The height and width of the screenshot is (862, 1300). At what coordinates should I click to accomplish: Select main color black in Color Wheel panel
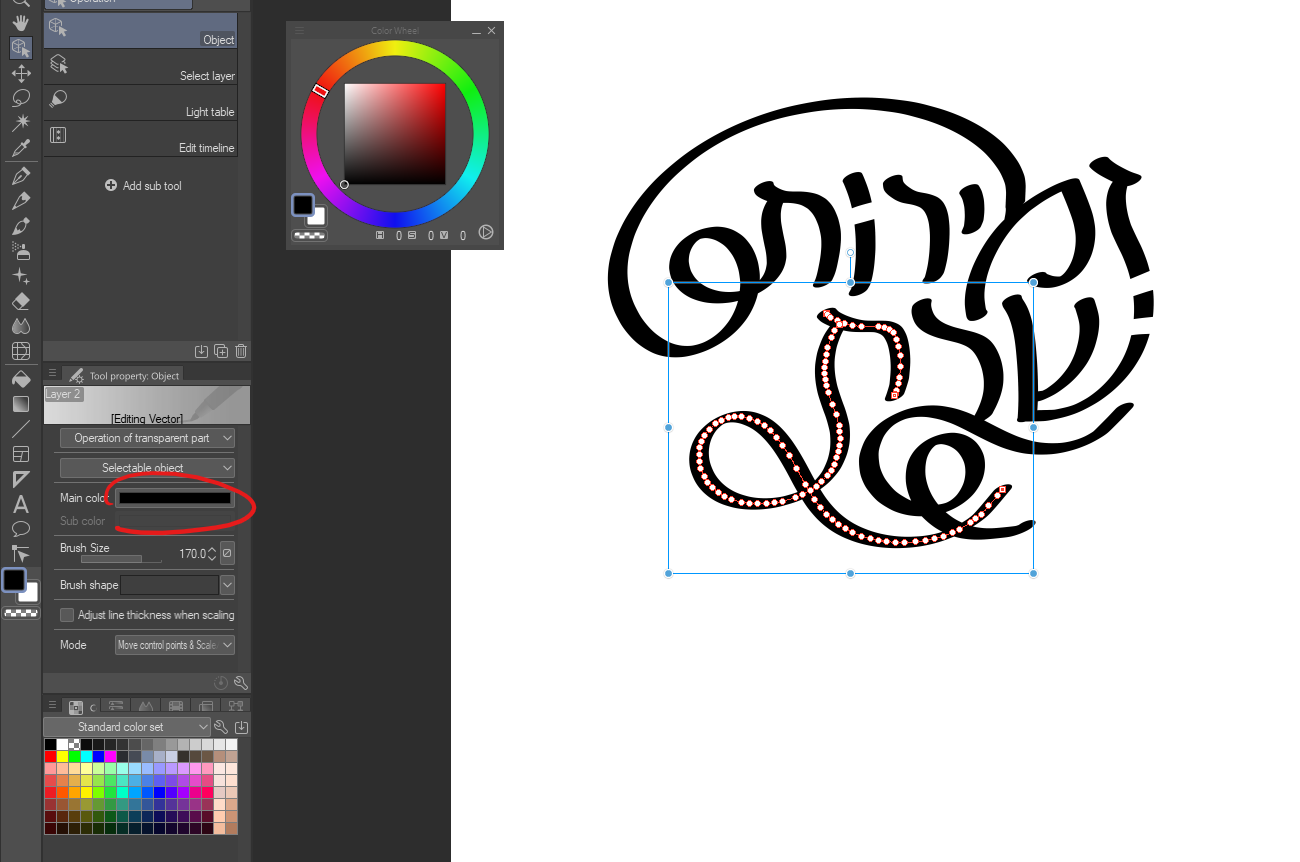click(x=303, y=205)
